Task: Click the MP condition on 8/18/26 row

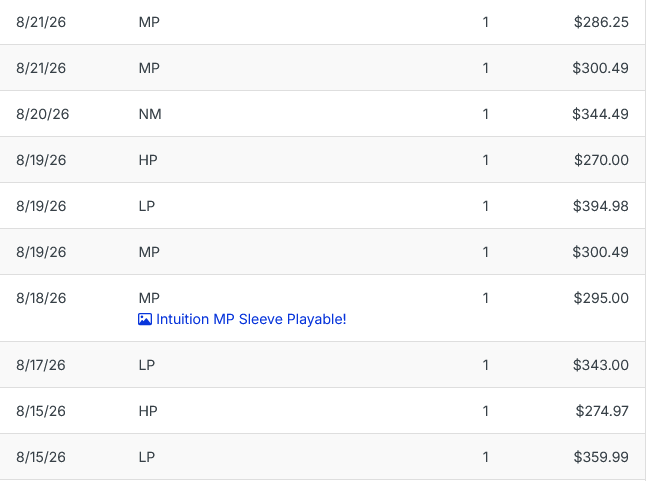Action: pos(149,298)
